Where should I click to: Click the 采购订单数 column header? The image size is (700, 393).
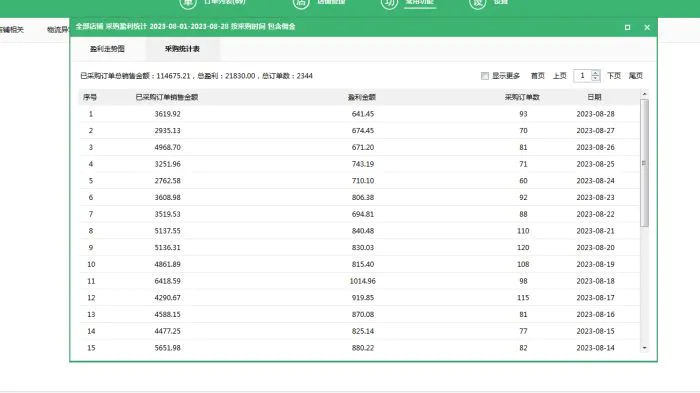(522, 97)
